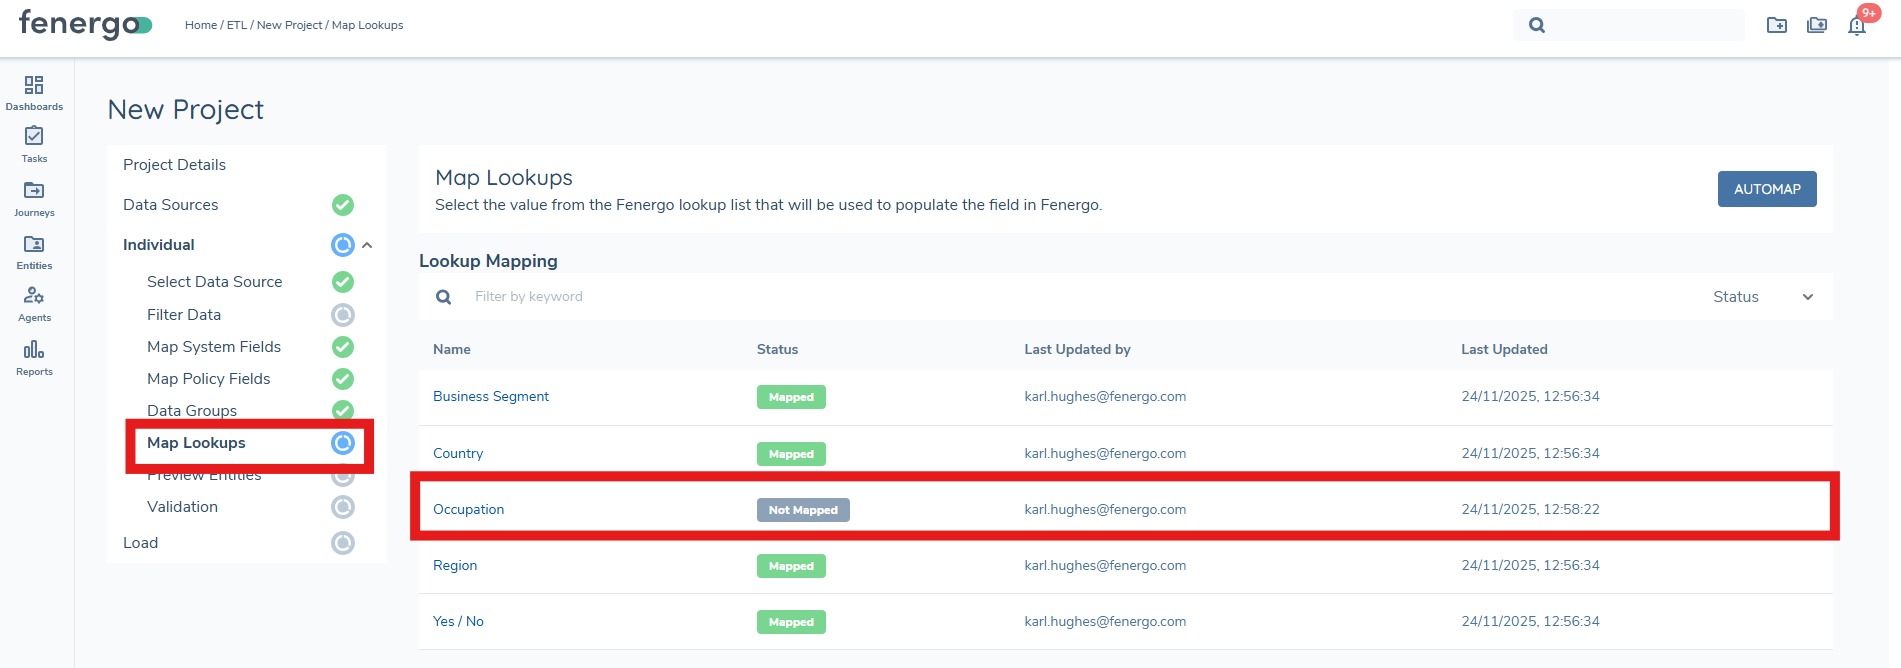Click the Data Sources completed checkmark
Image resolution: width=1901 pixels, height=668 pixels.
tap(342, 205)
